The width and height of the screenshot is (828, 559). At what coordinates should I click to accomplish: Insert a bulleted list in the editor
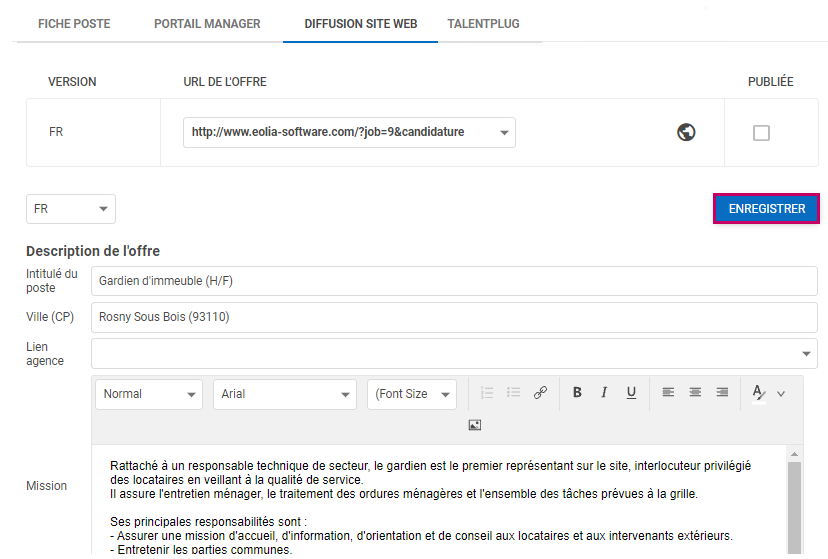pyautogui.click(x=513, y=393)
